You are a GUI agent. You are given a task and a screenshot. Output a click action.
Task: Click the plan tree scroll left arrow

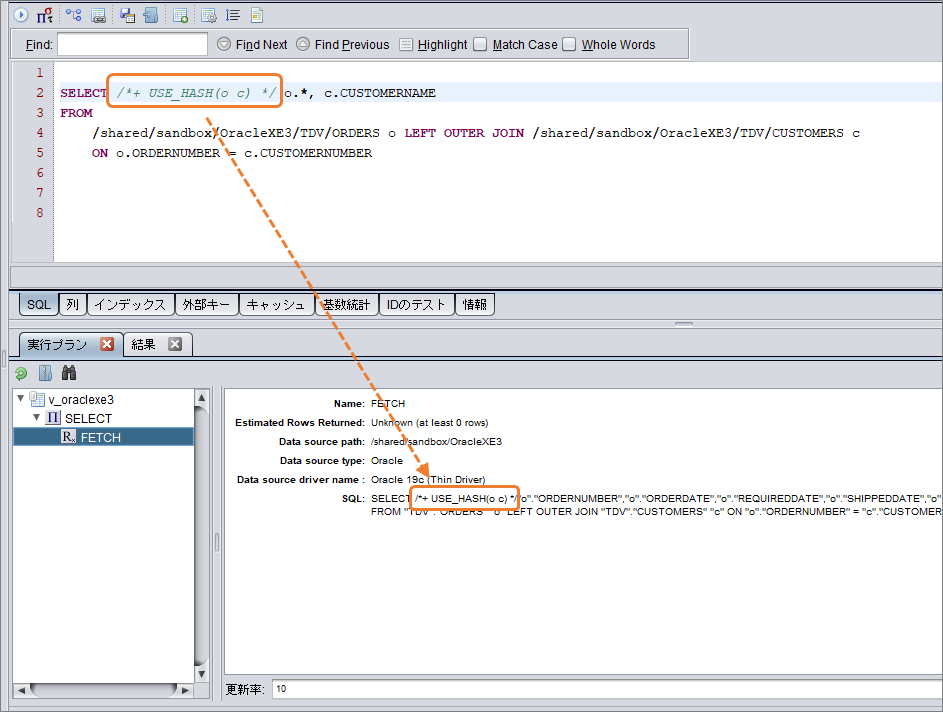(x=22, y=690)
